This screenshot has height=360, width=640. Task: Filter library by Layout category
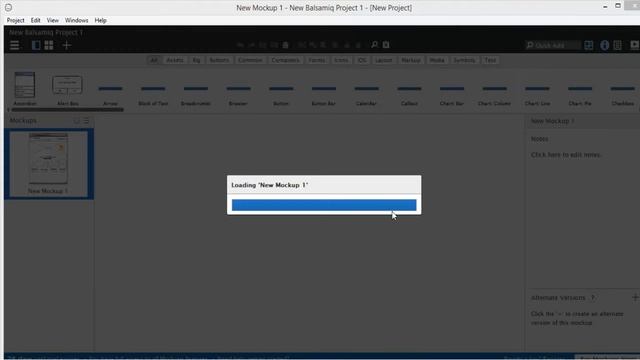[x=384, y=60]
